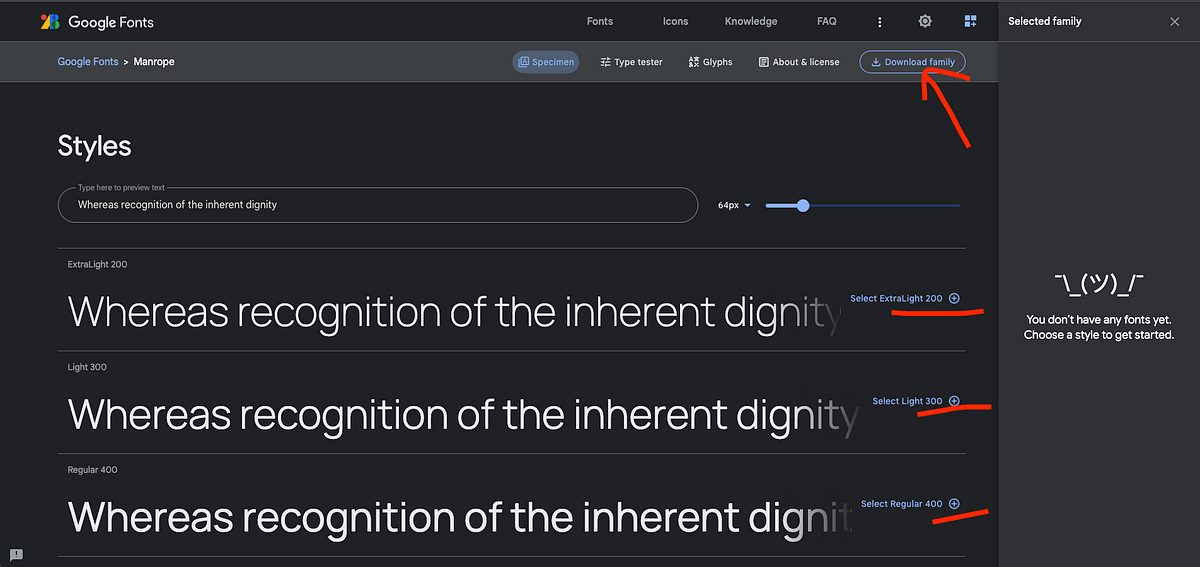Click the preview text input field
Screen dimensions: 1200x567
pyautogui.click(x=378, y=205)
